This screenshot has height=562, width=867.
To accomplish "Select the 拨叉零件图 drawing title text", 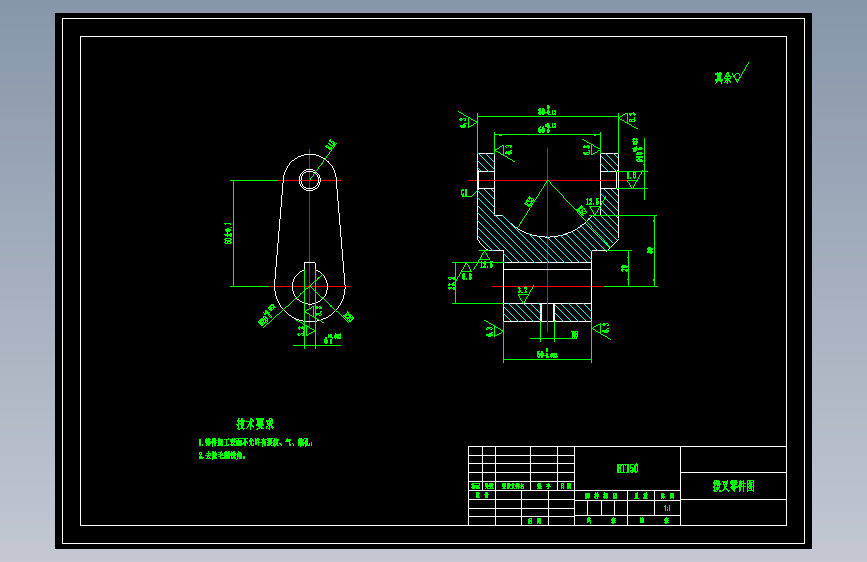I will (x=733, y=486).
